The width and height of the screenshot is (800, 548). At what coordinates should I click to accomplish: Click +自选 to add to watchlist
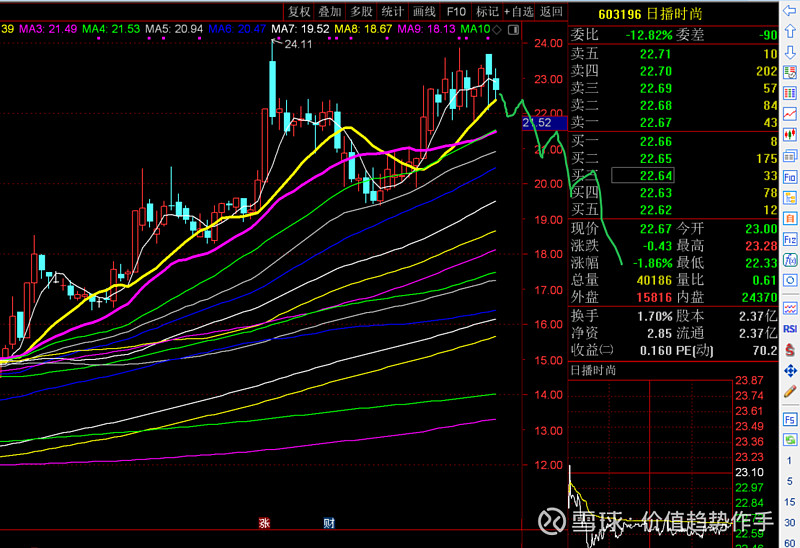[519, 11]
